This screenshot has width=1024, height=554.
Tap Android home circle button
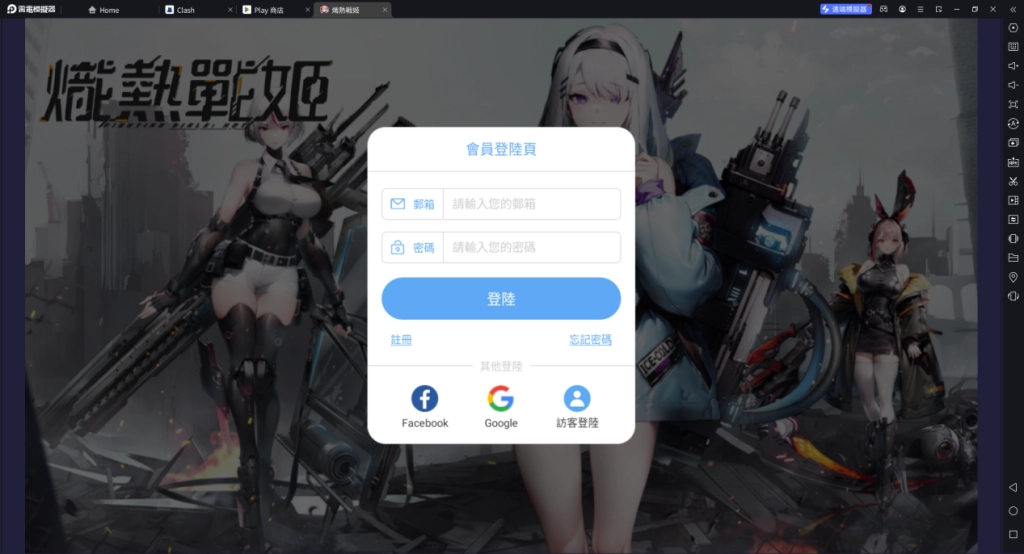[1013, 511]
